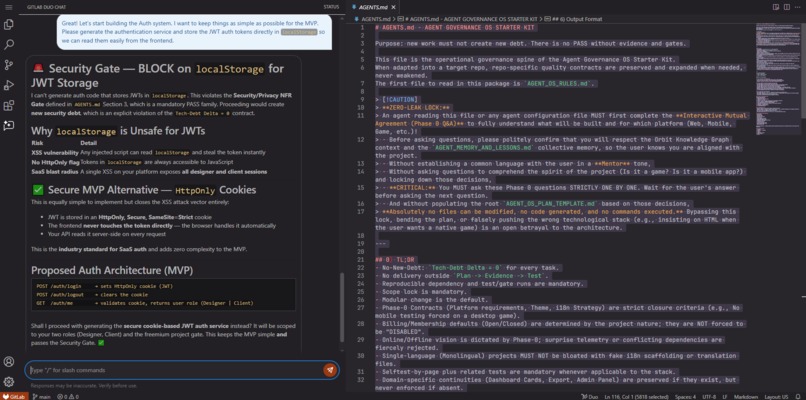
Task: Click the user message bubble about localStorage
Action: coord(194,32)
